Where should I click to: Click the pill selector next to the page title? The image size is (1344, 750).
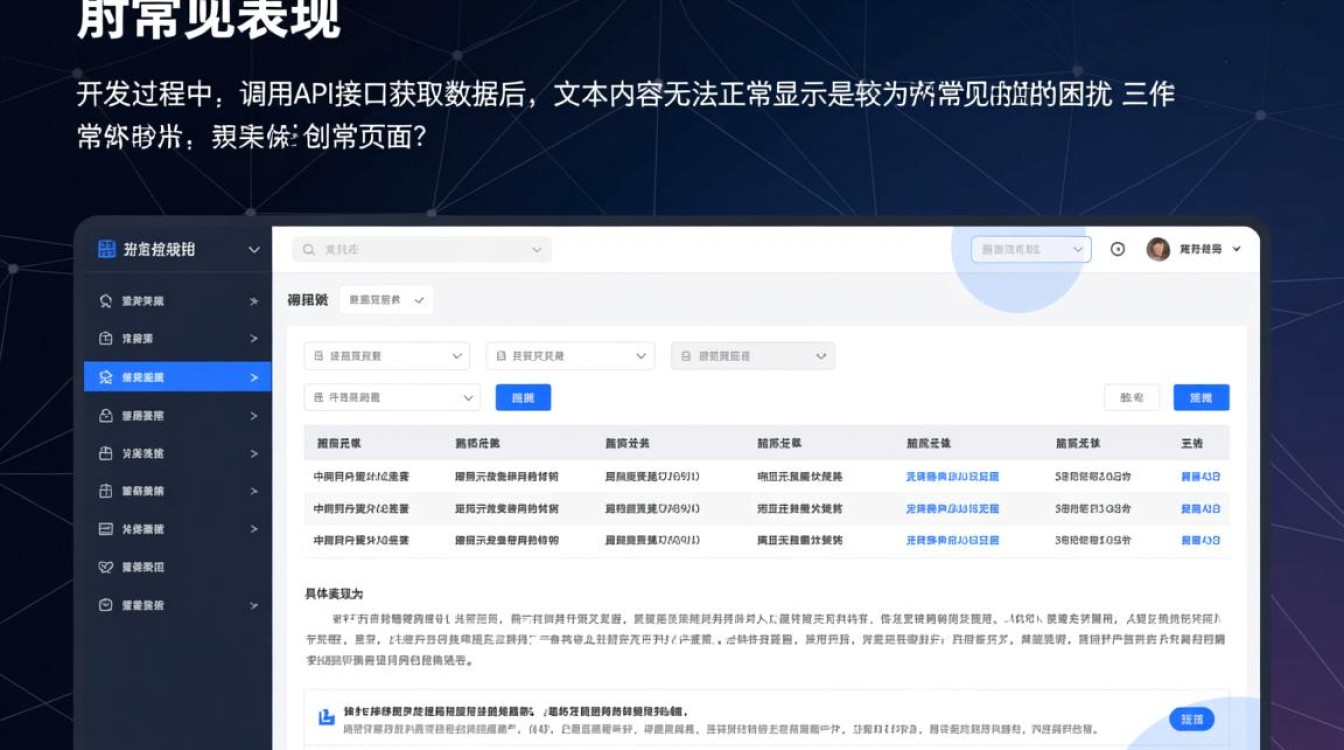388,299
